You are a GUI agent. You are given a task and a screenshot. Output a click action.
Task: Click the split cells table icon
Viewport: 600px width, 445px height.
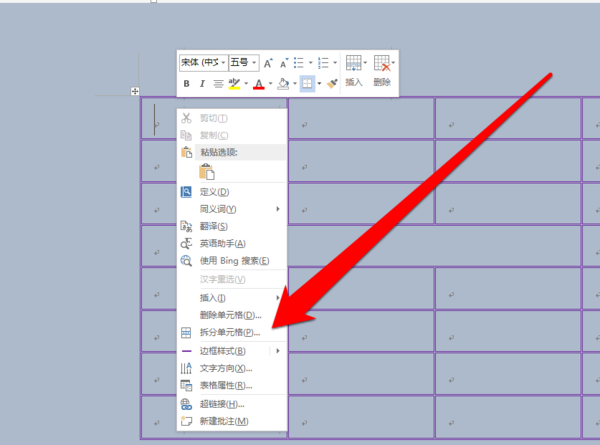pyautogui.click(x=186, y=333)
